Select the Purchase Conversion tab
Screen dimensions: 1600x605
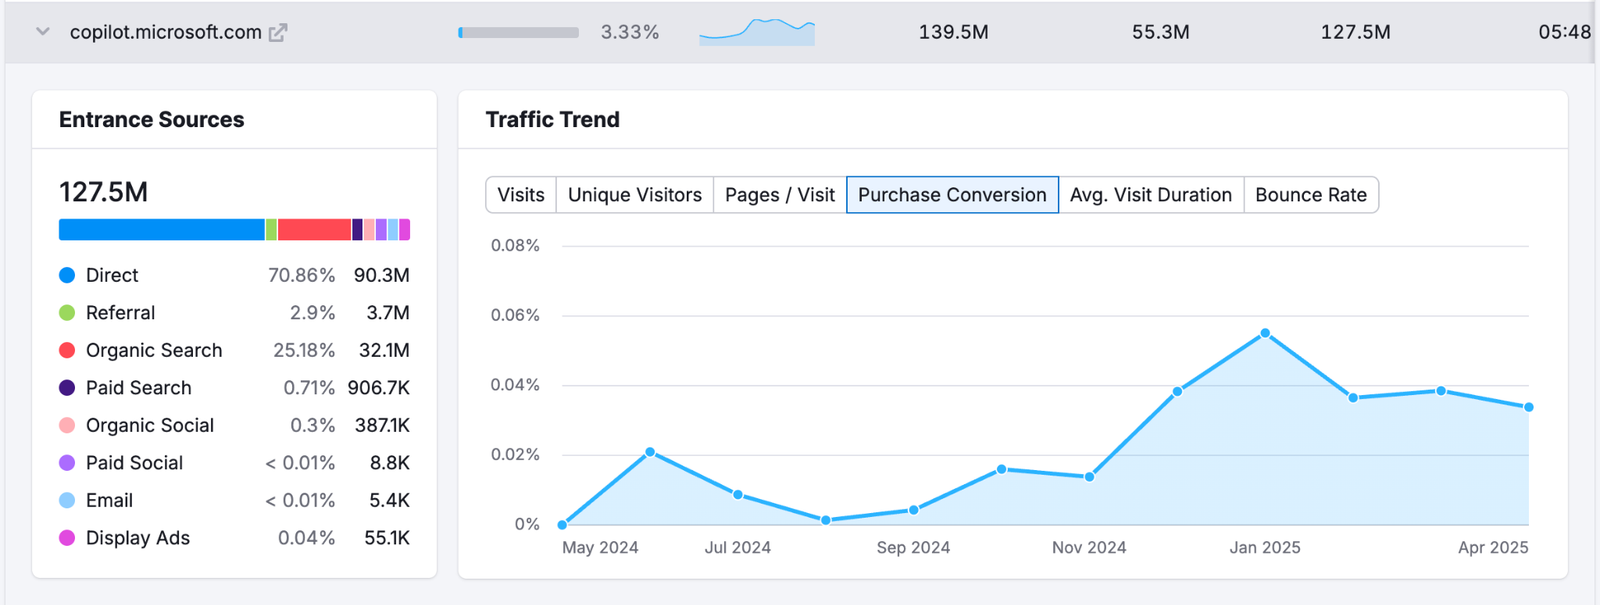pyautogui.click(x=952, y=195)
